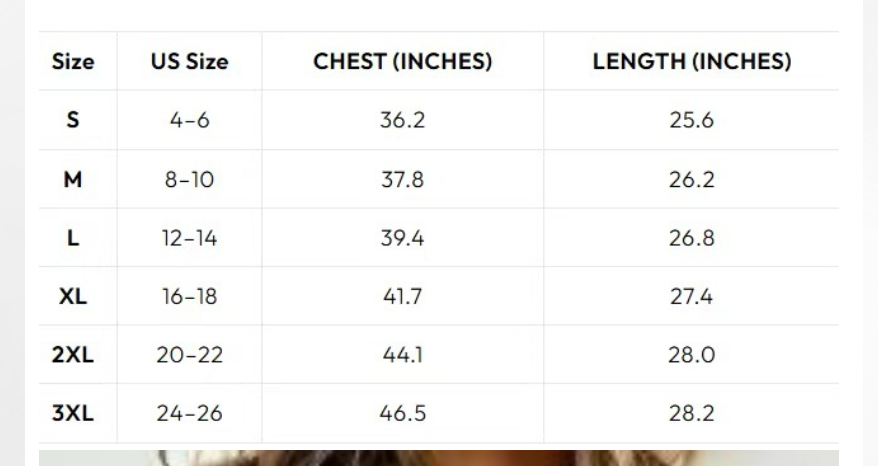
Task: Select the XL size row label
Action: point(73,296)
